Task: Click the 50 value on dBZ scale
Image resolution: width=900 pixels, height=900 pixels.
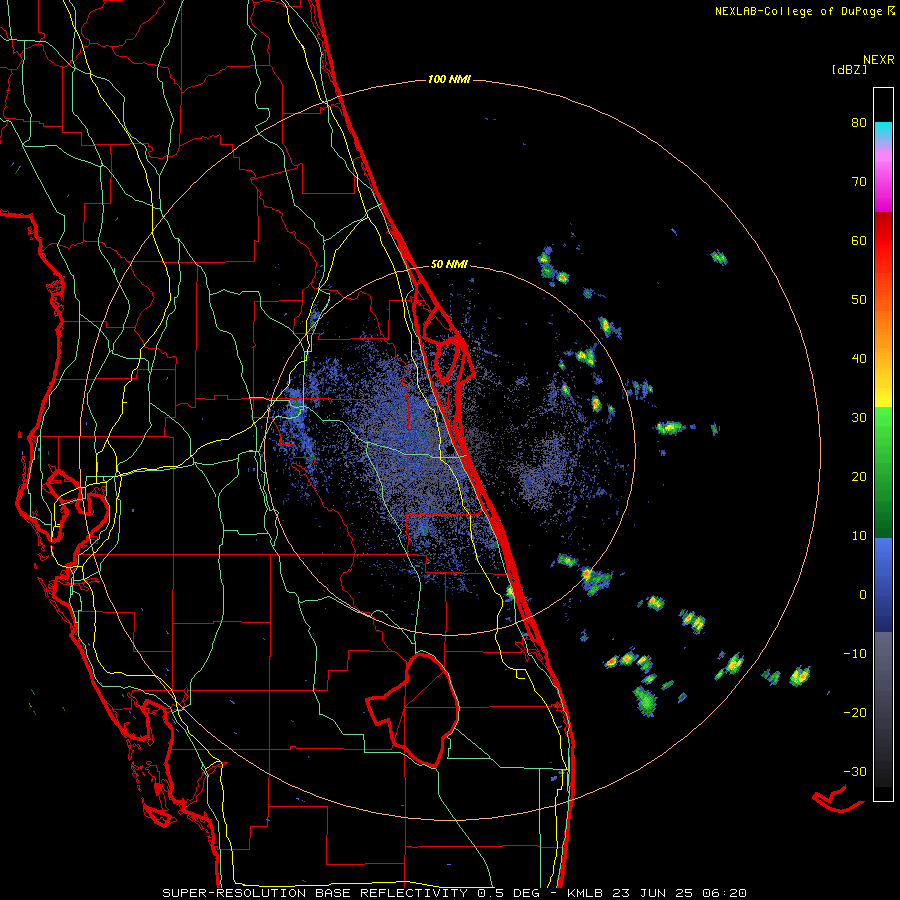Action: pos(859,300)
